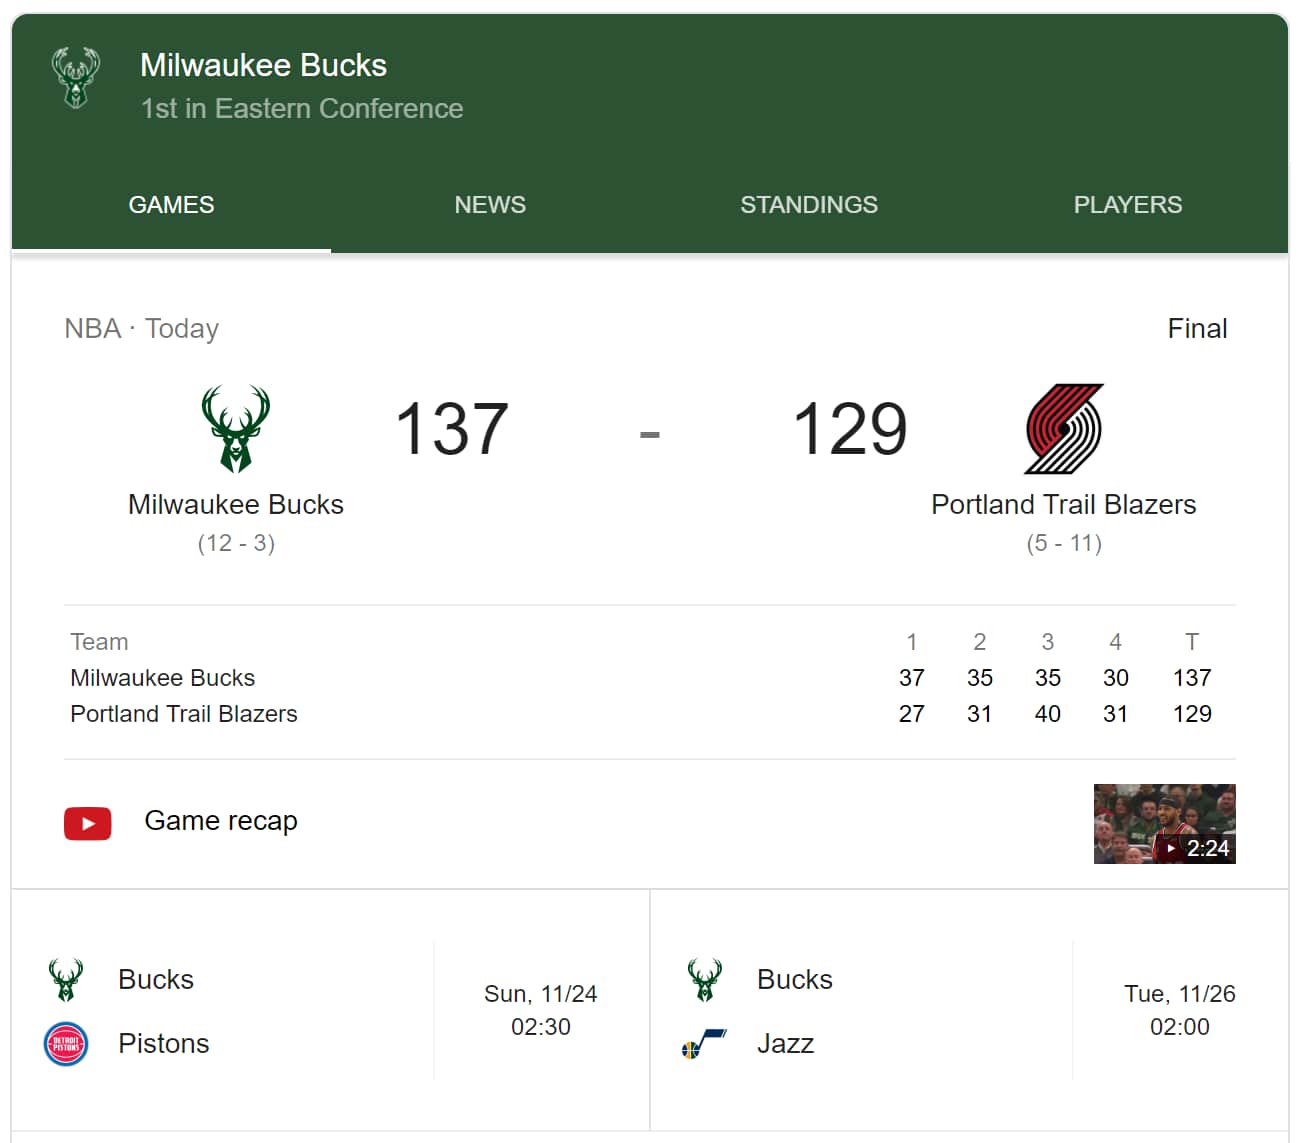Click the large Milwaukee Bucks logo beside score
Viewport: 1302px width, 1143px height.
pos(235,428)
